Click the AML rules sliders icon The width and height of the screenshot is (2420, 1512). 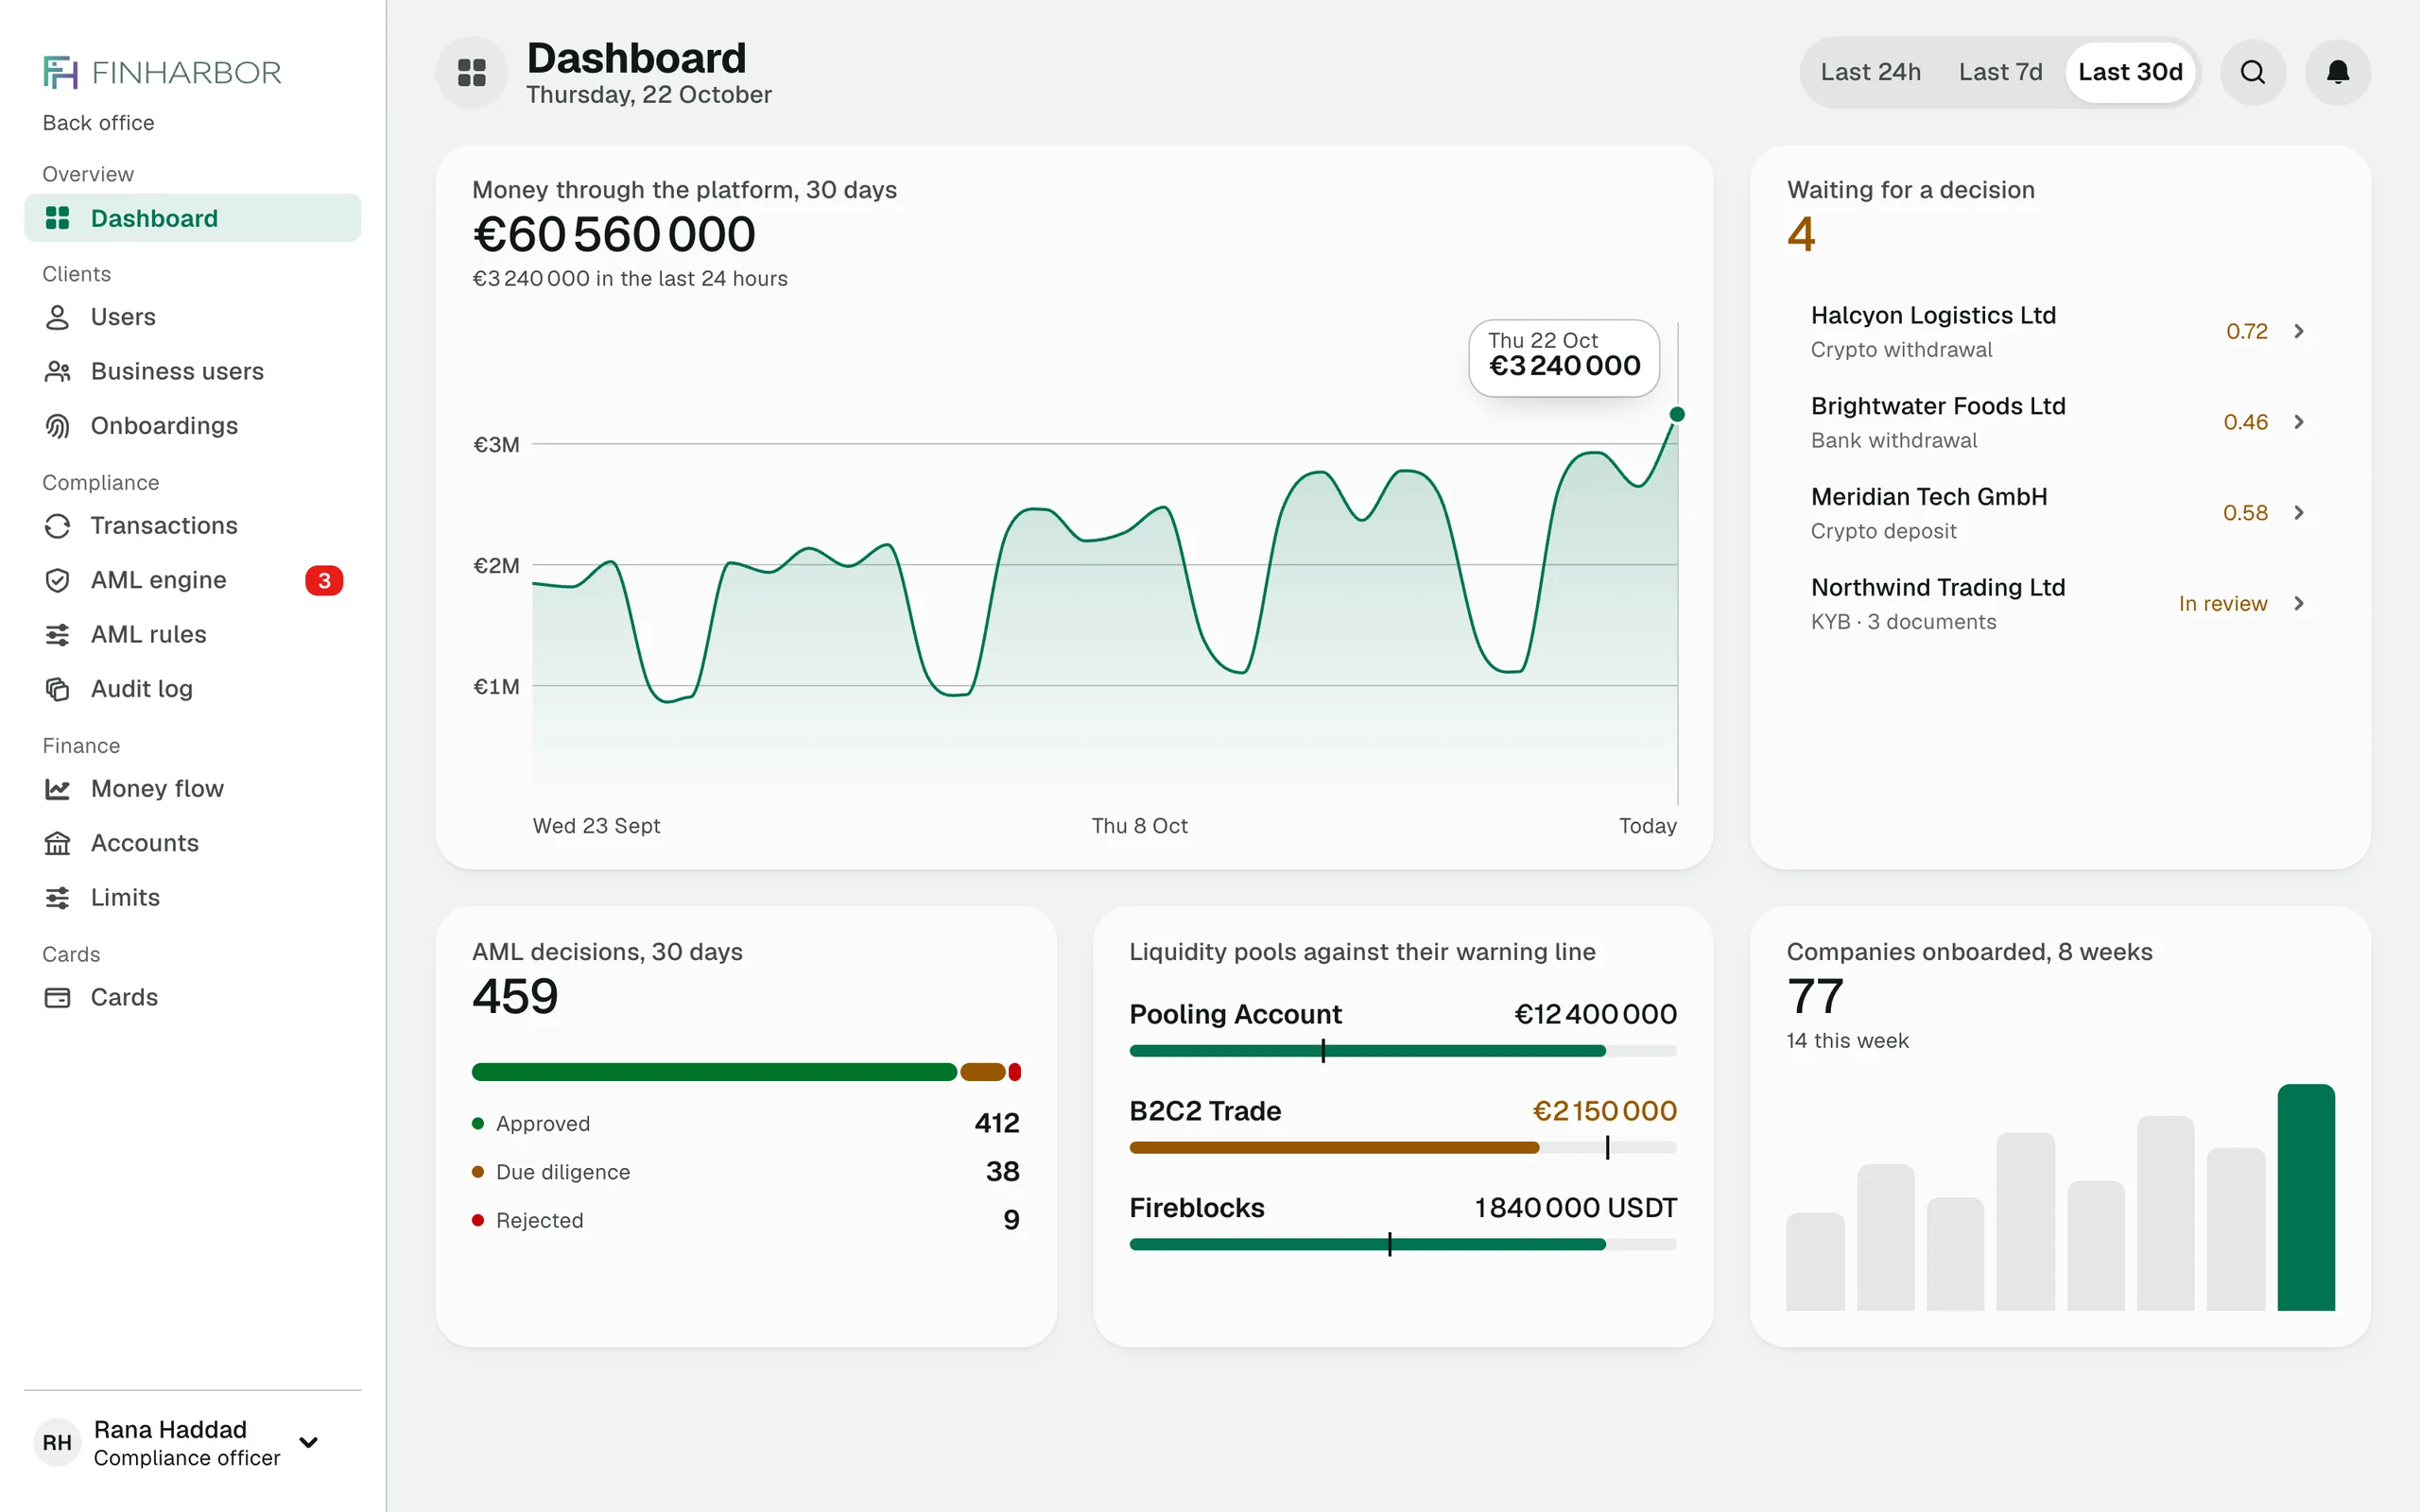tap(58, 635)
